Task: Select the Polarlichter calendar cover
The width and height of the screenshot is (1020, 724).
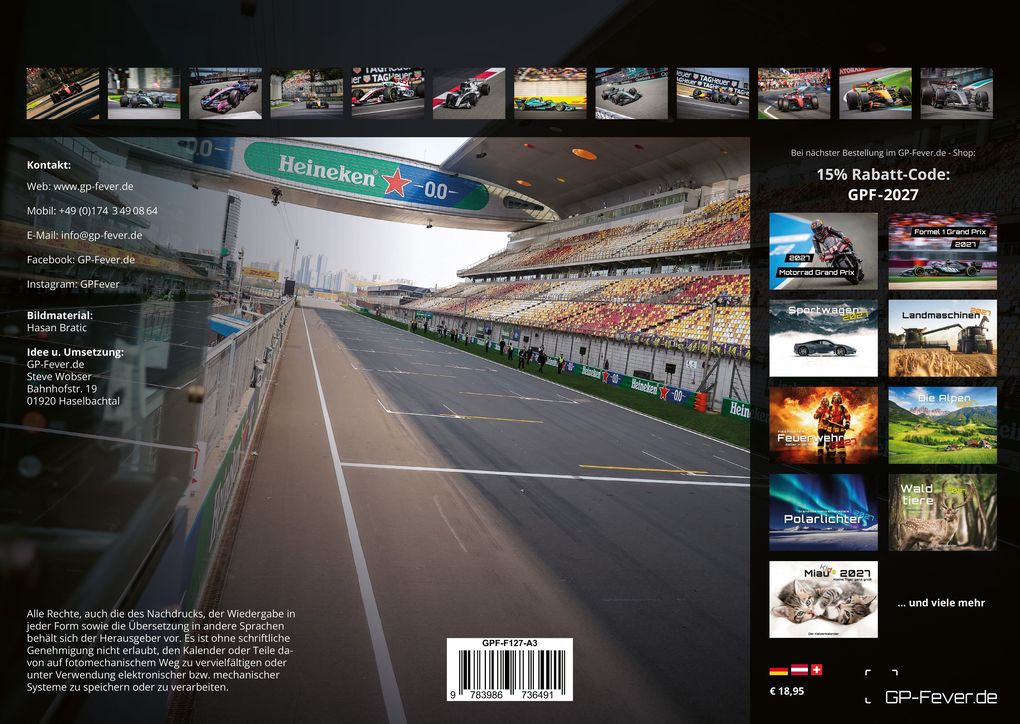Action: [823, 513]
